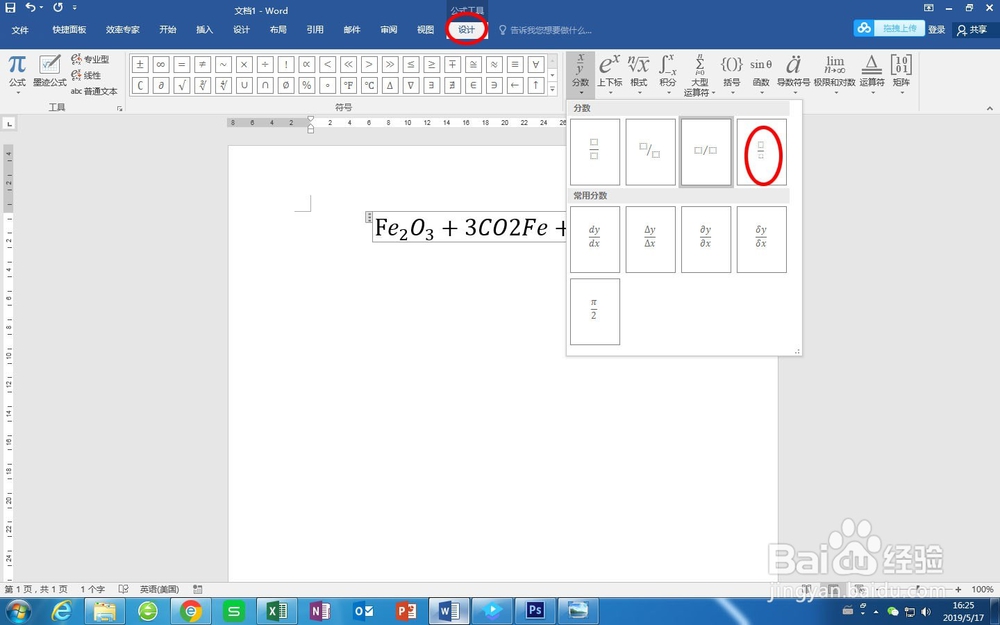
Task: Open the 积分 integral dropdown
Action: click(x=667, y=74)
